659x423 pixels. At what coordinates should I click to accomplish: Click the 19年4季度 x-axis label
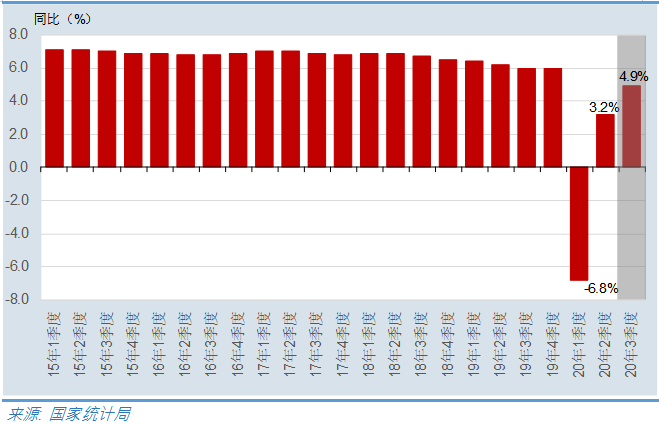(553, 344)
